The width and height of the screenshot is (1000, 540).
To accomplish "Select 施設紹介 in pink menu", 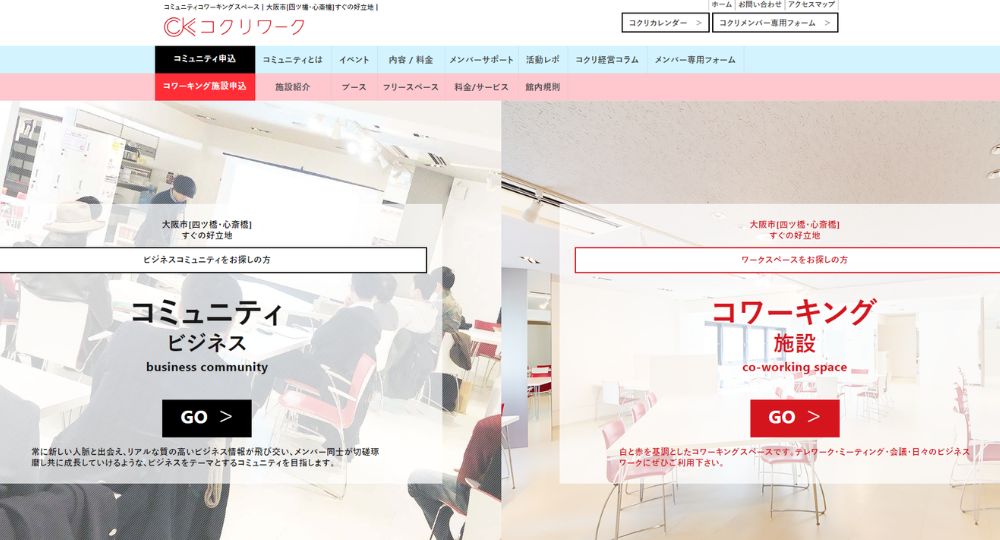I will (292, 87).
